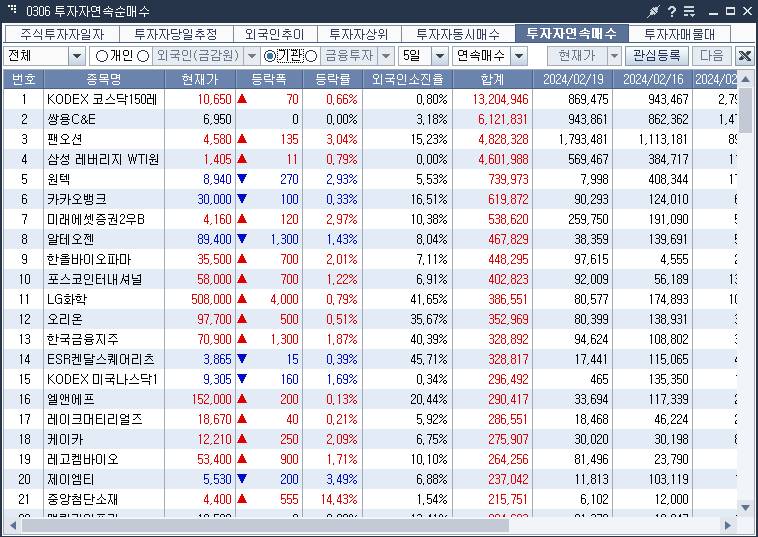The width and height of the screenshot is (758, 537).
Task: Sort by the 등락률 column header
Action: tap(333, 79)
